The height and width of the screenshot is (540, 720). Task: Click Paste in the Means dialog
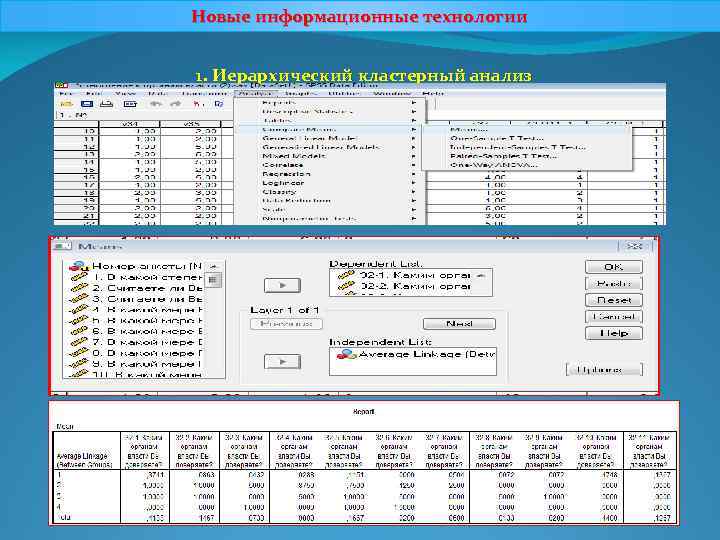613,283
